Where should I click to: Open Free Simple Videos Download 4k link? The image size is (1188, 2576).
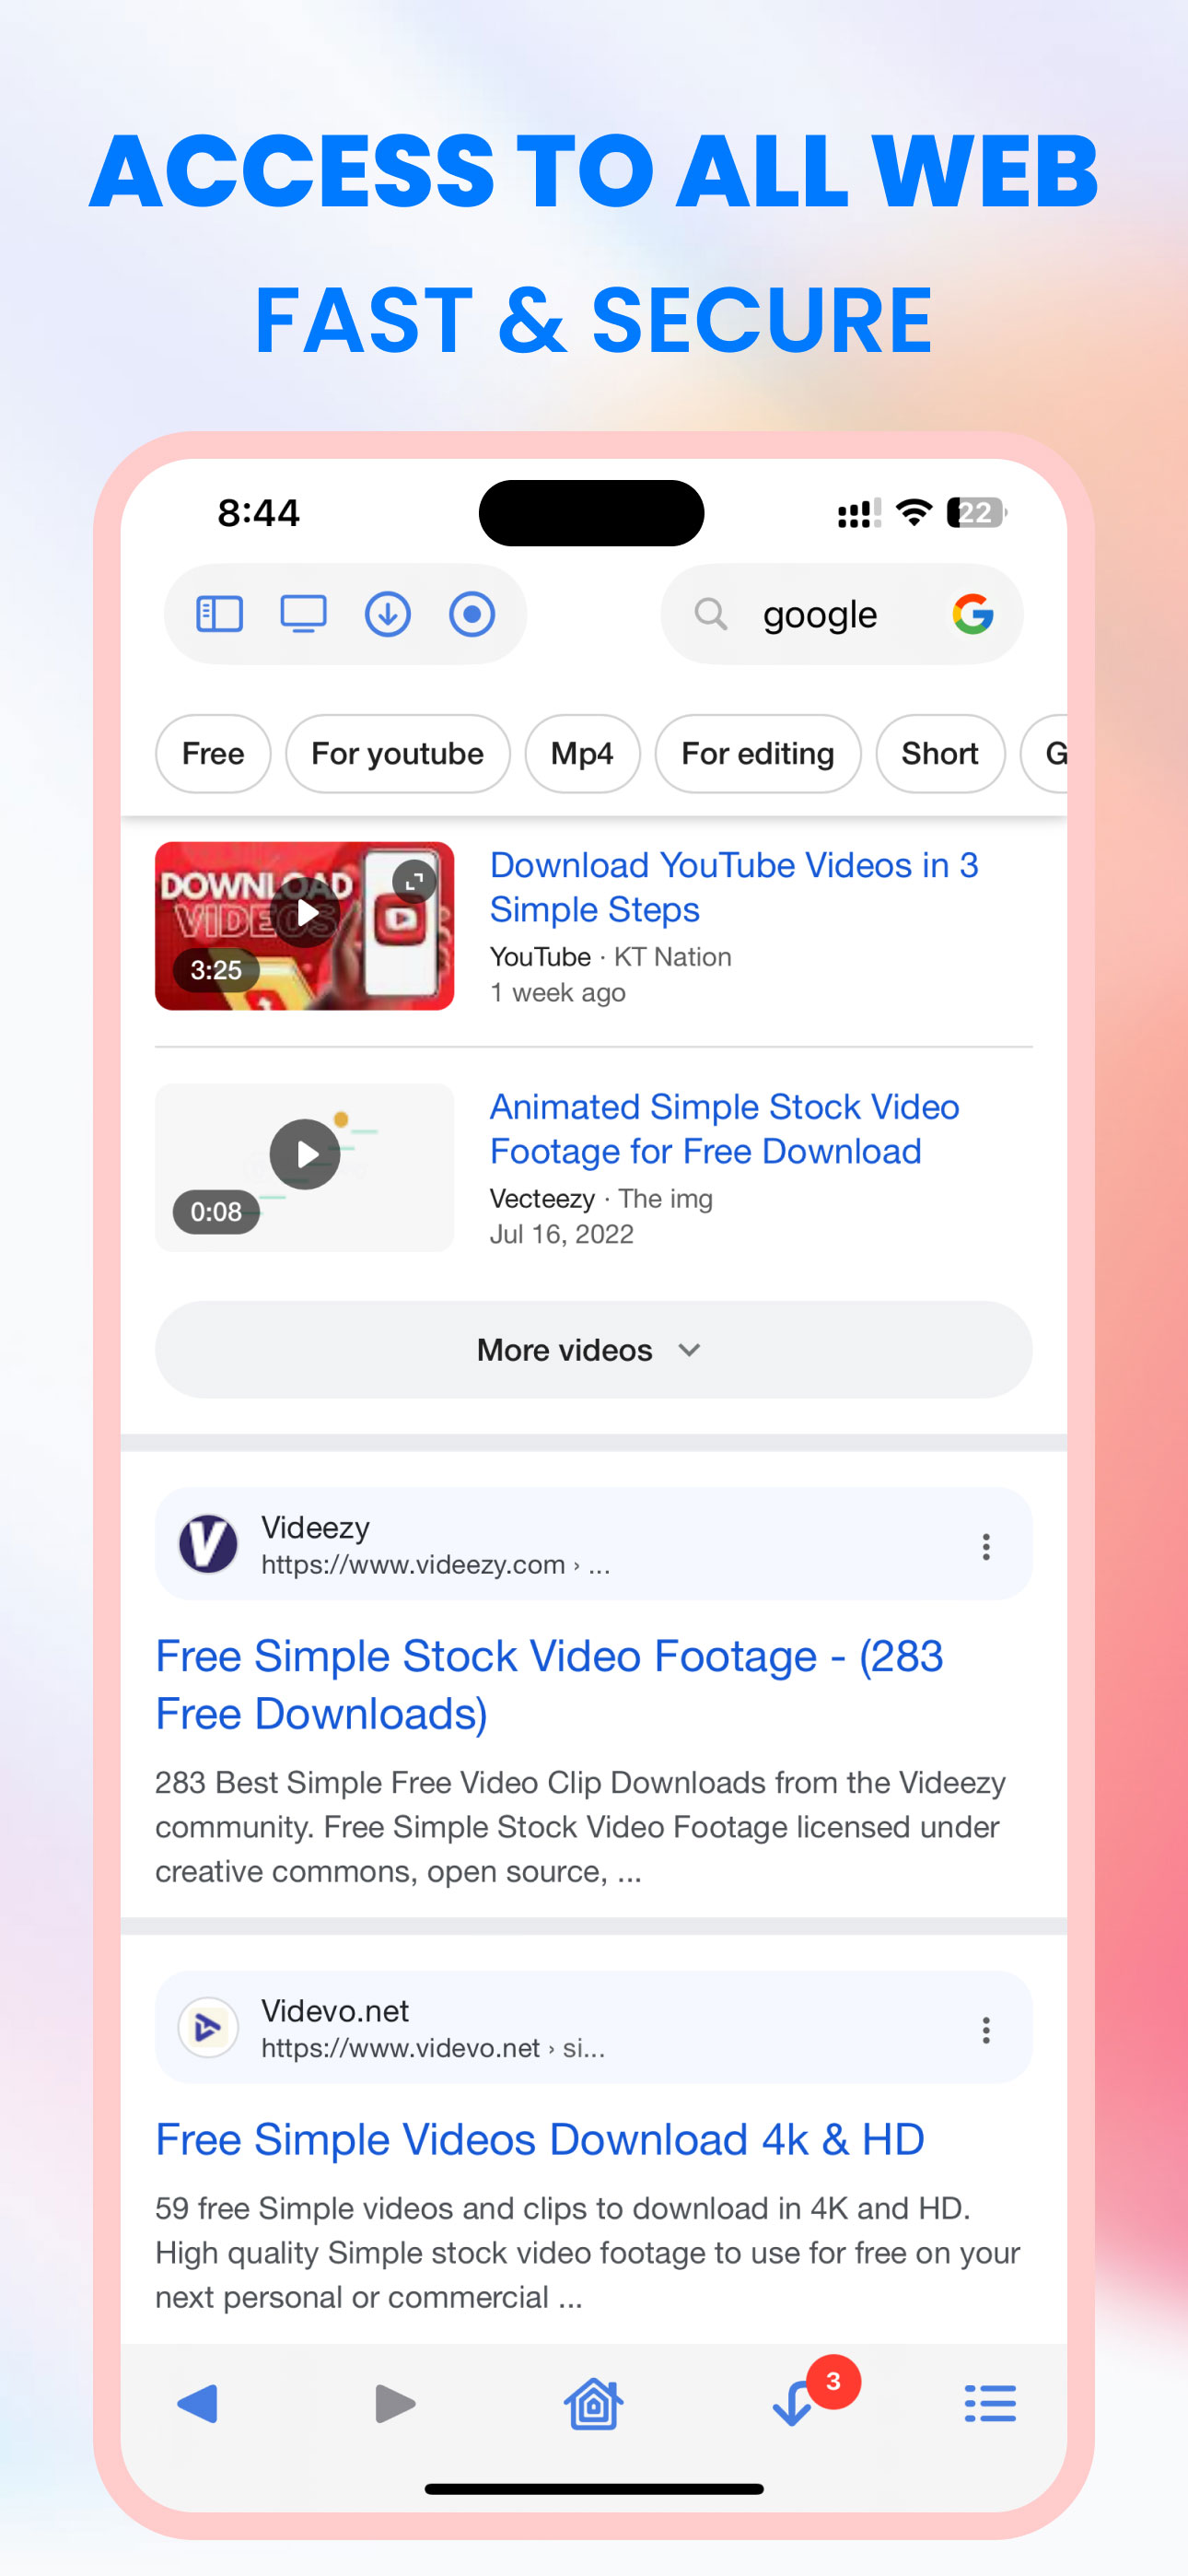(x=540, y=2139)
